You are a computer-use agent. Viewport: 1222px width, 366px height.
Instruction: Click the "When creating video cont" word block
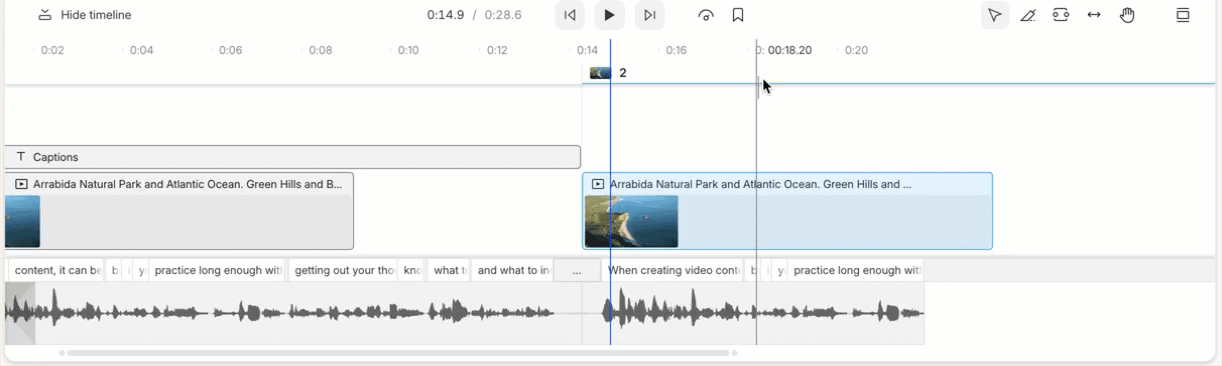point(674,270)
